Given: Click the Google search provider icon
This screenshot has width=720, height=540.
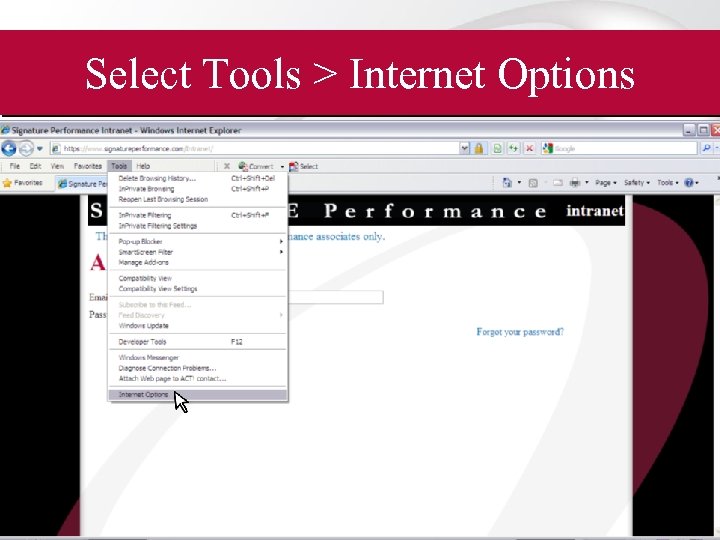Looking at the screenshot, I should coord(547,148).
